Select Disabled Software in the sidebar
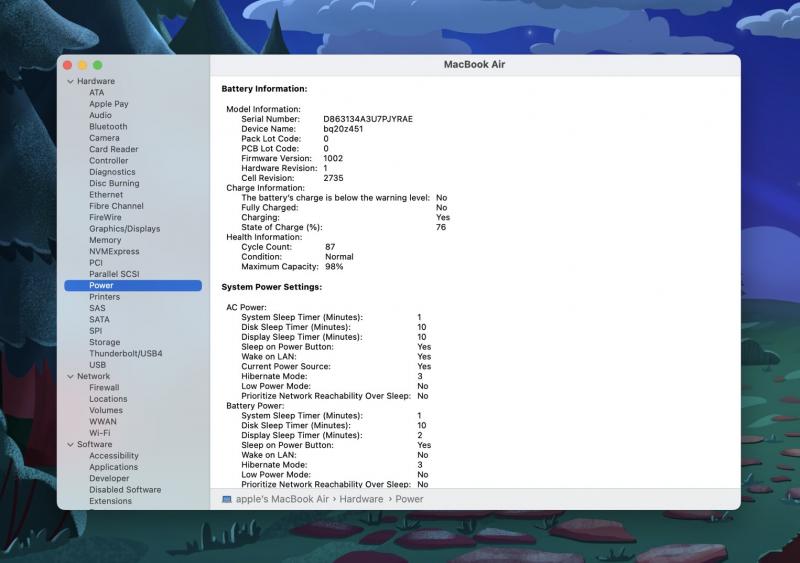800x563 pixels. pos(125,489)
